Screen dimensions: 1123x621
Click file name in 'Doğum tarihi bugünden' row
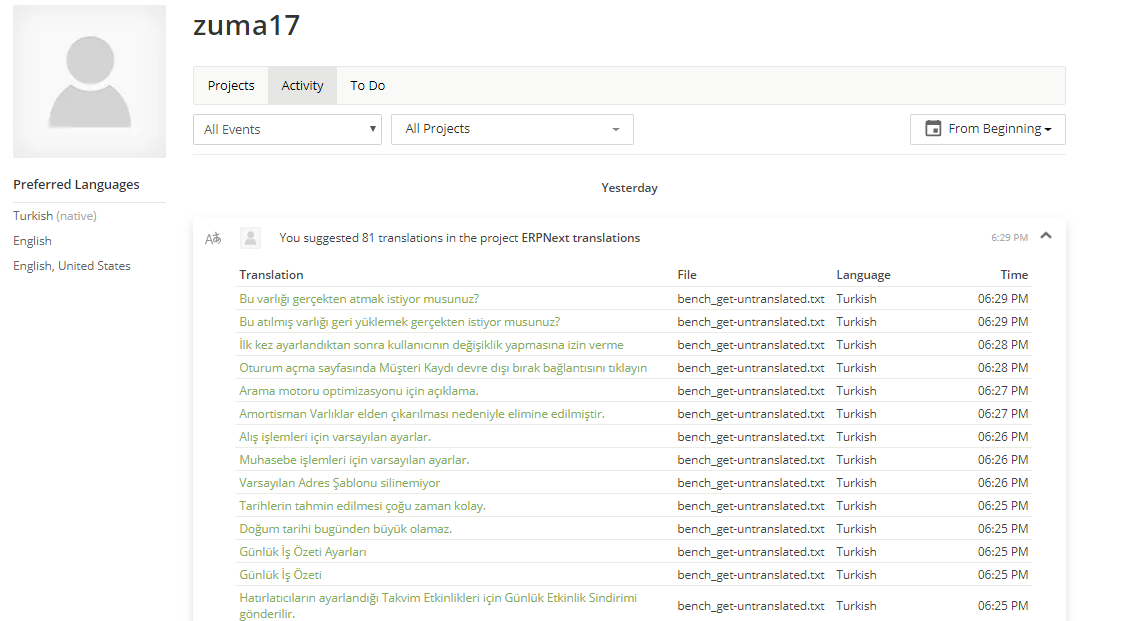click(x=751, y=529)
